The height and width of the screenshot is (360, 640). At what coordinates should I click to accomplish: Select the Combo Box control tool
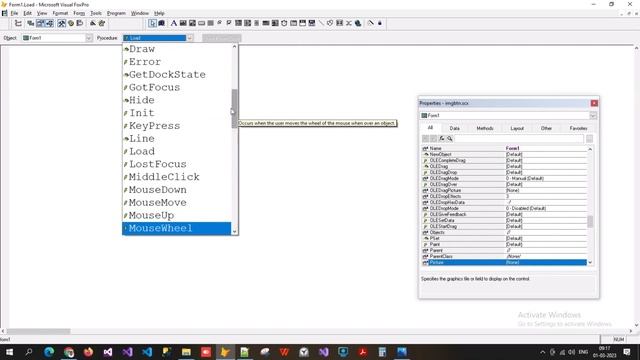pyautogui.click(x=238, y=23)
